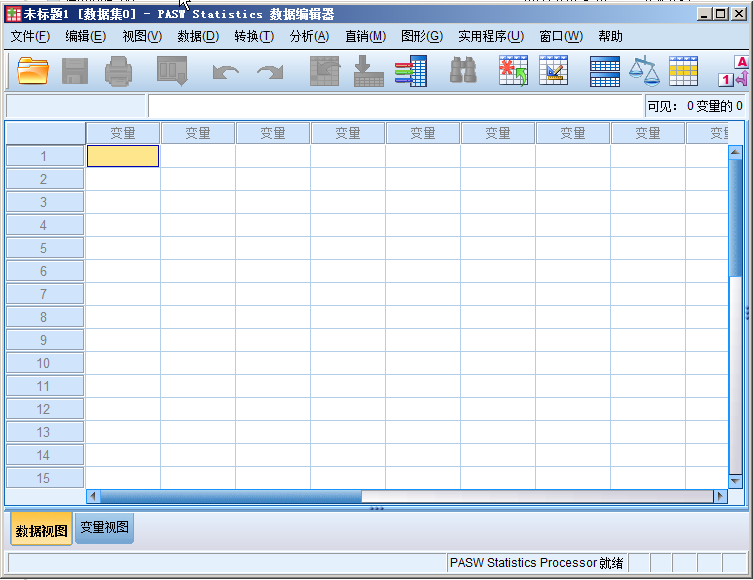Open the 视图(V) menu
The height and width of the screenshot is (580, 753).
click(x=142, y=36)
